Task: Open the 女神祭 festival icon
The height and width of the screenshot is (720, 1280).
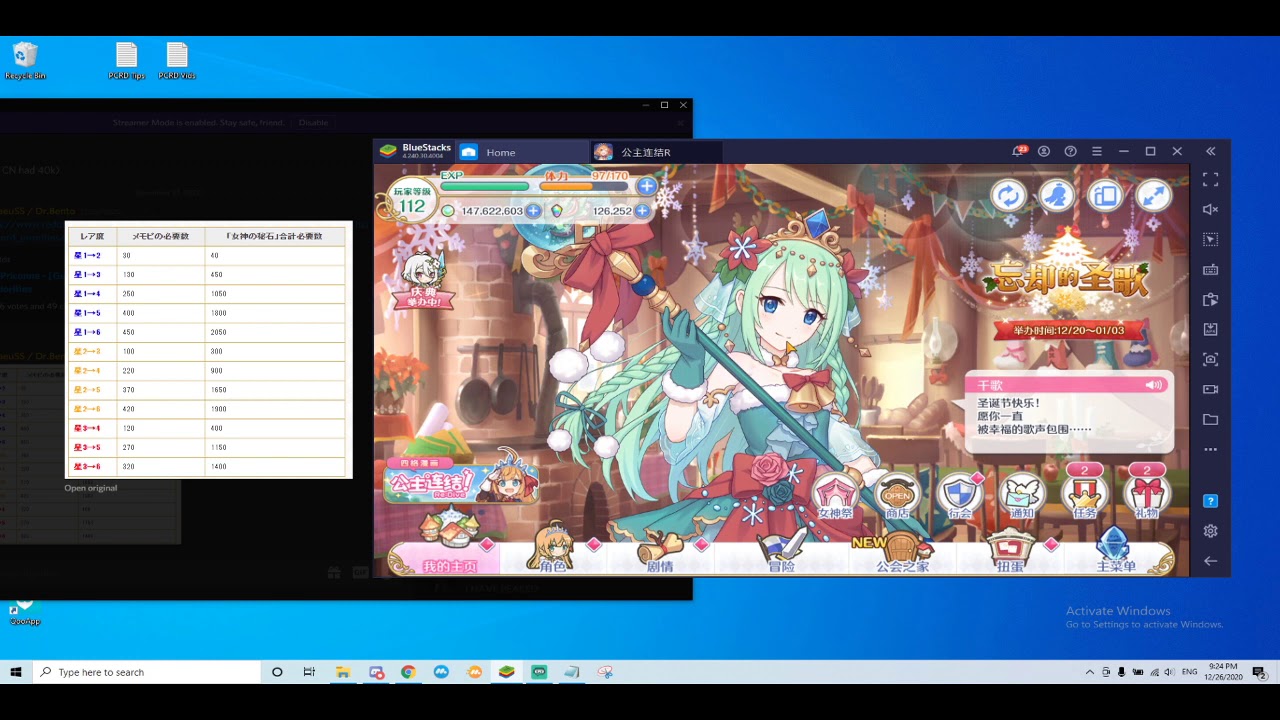Action: tap(836, 497)
